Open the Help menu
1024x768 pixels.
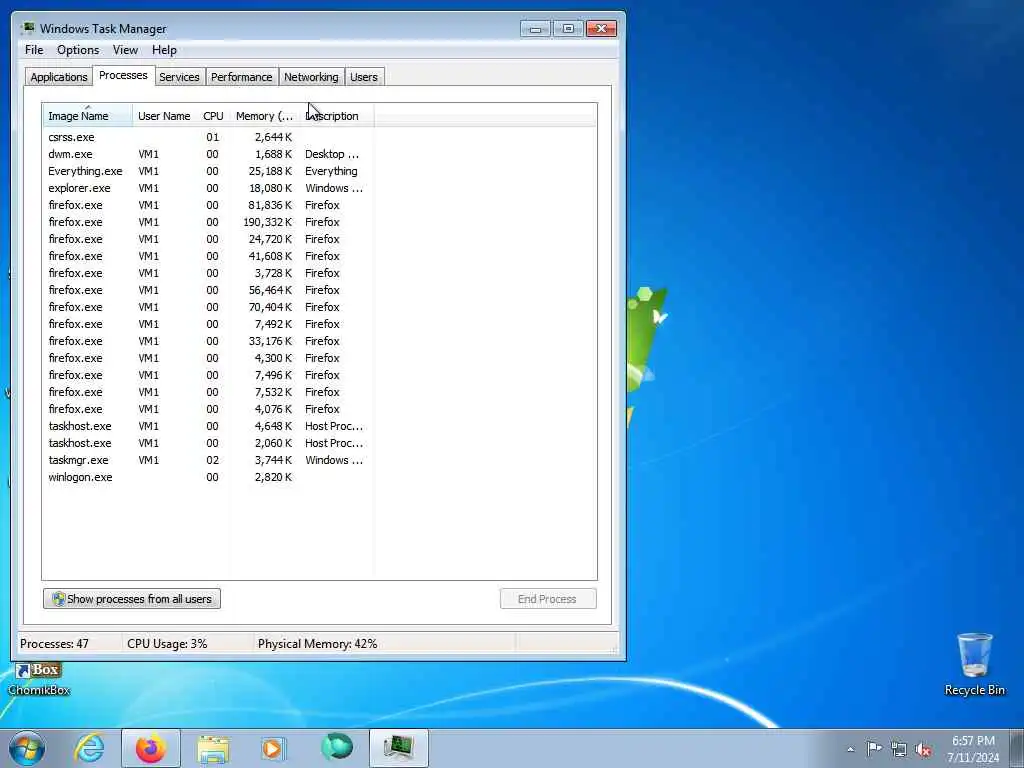tap(164, 50)
